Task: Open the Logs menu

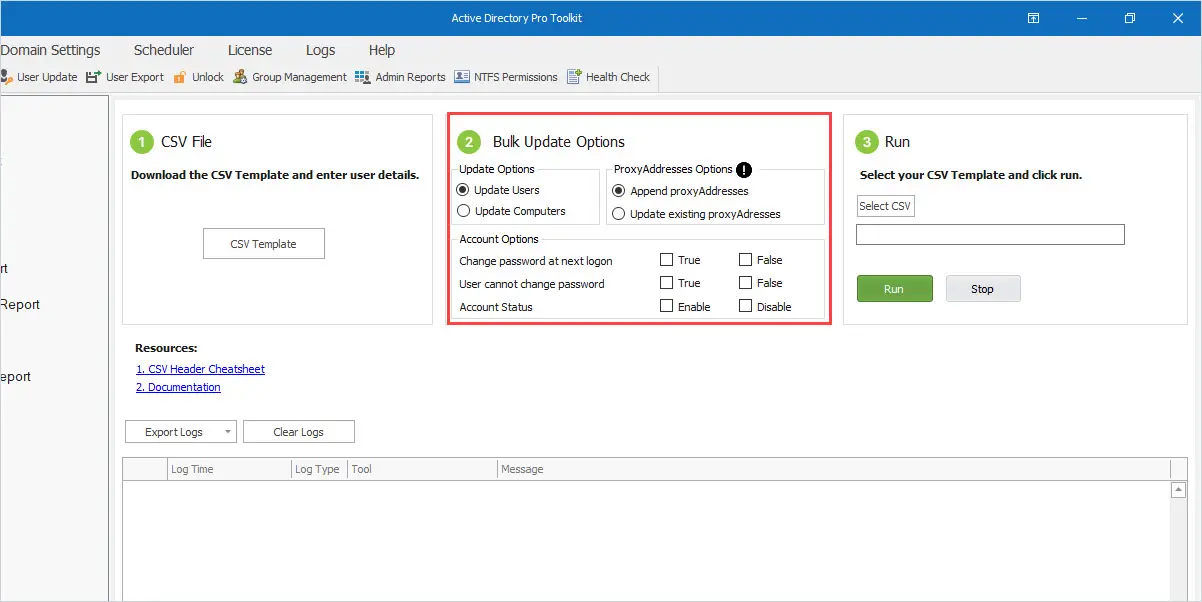Action: tap(321, 50)
